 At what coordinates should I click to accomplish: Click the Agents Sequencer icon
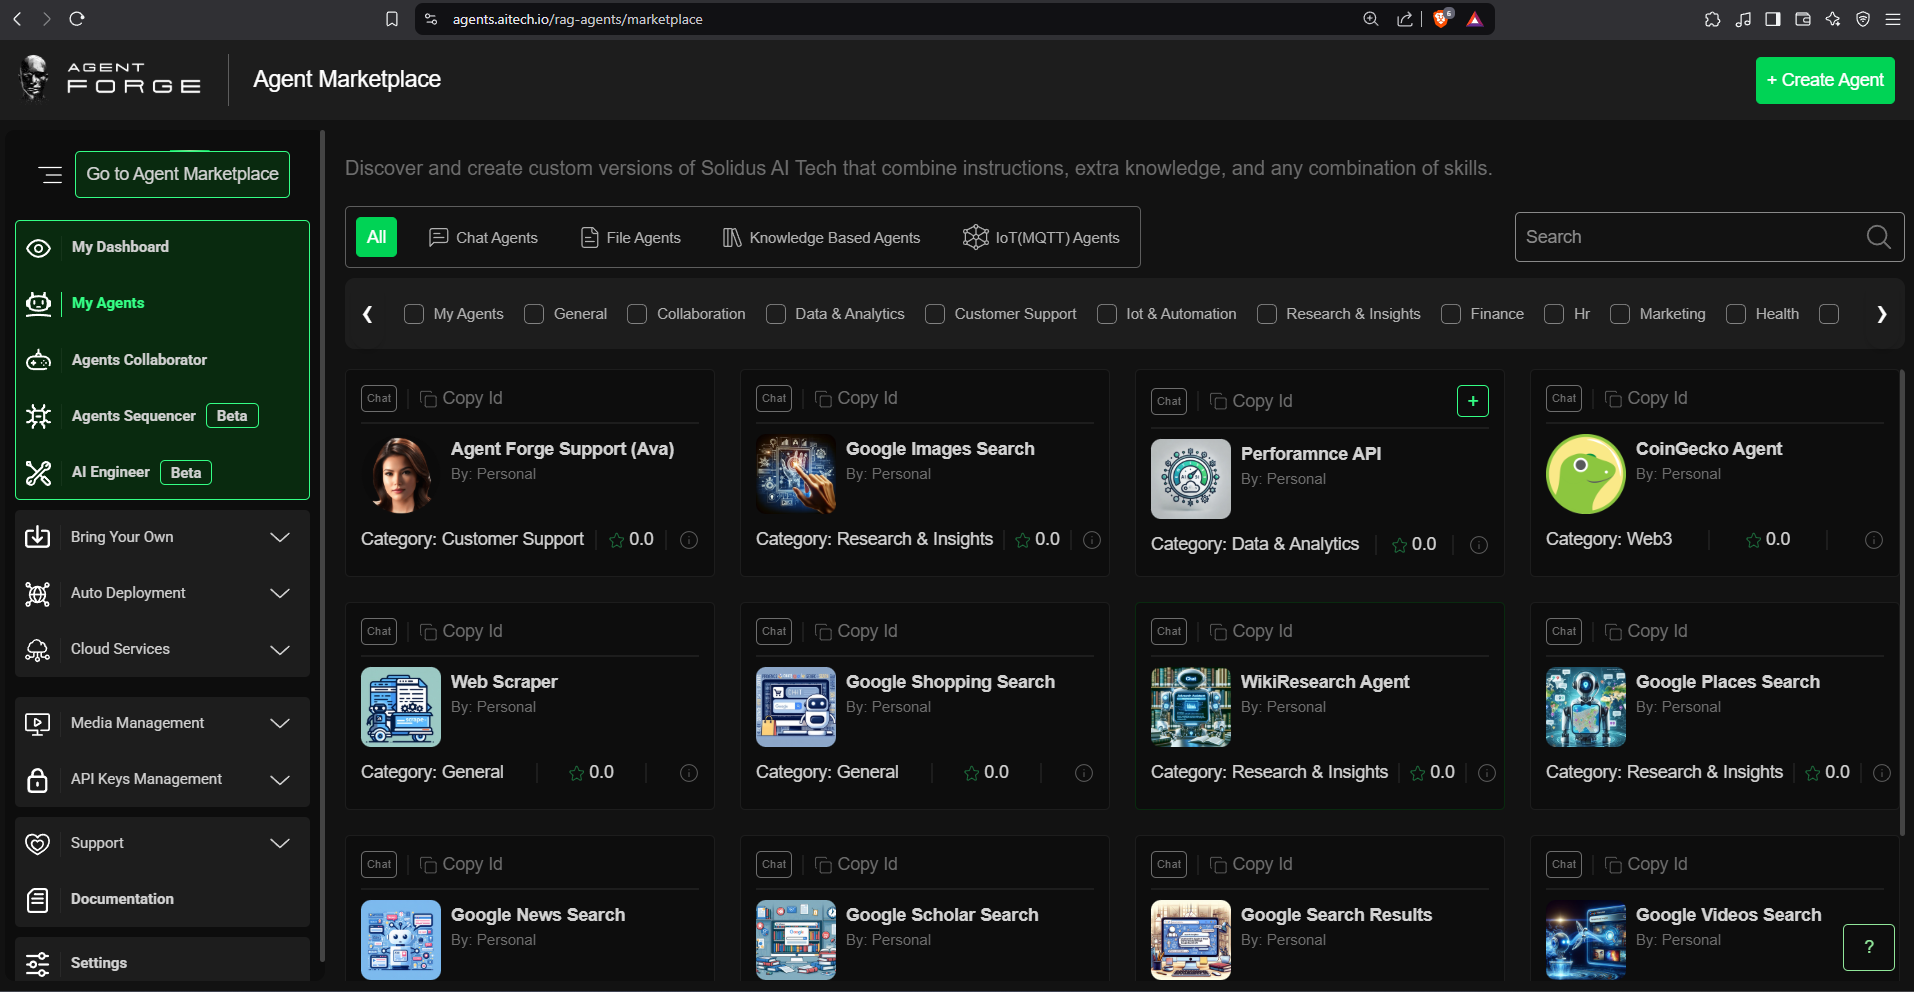click(38, 416)
